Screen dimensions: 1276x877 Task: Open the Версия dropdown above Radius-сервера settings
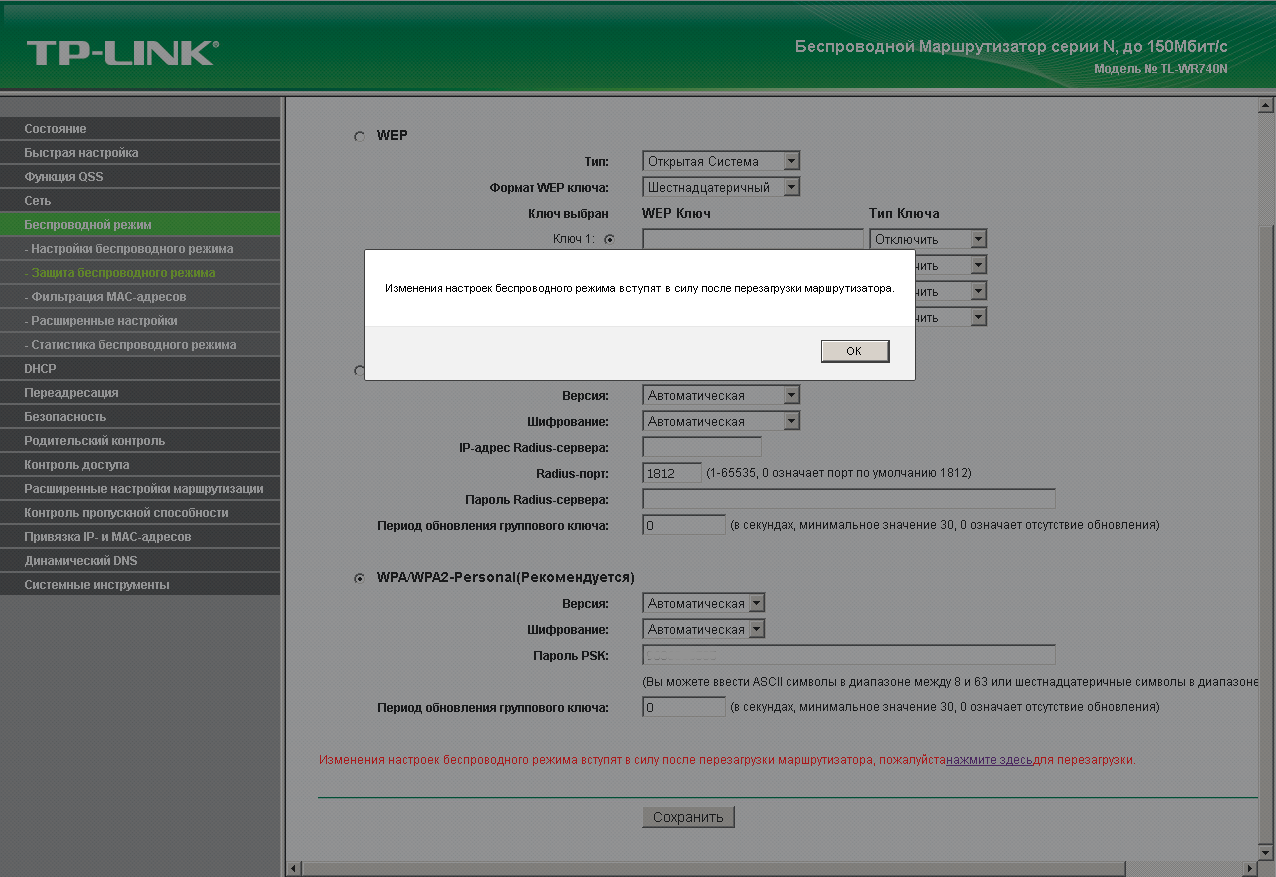click(721, 395)
